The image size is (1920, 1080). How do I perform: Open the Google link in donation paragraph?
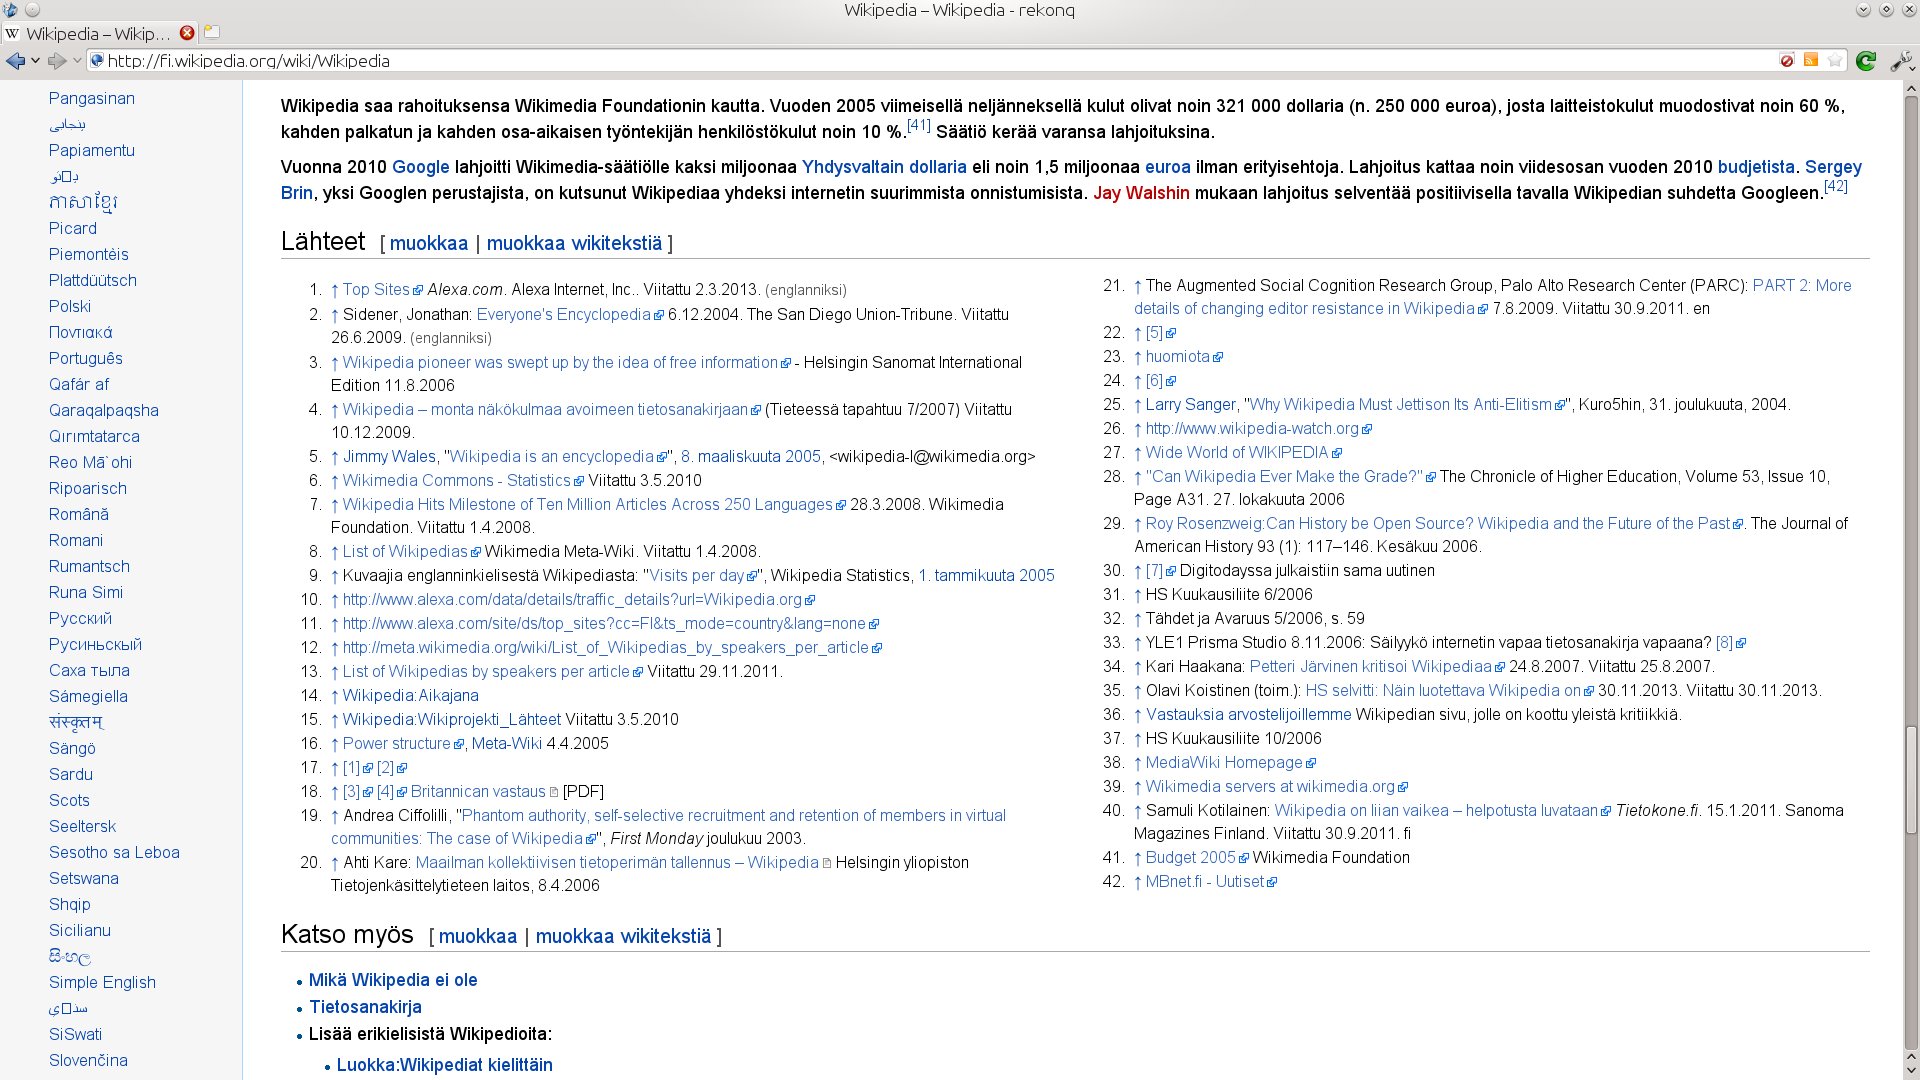(x=421, y=167)
